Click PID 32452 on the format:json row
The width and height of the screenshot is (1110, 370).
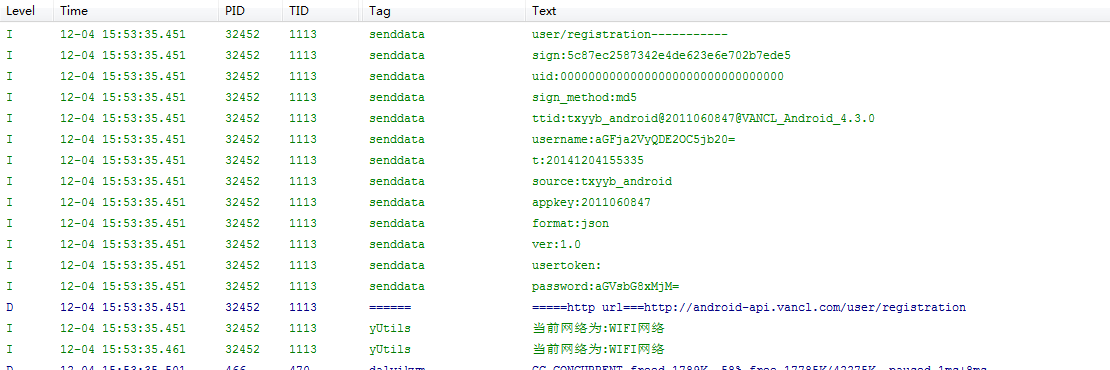(243, 224)
